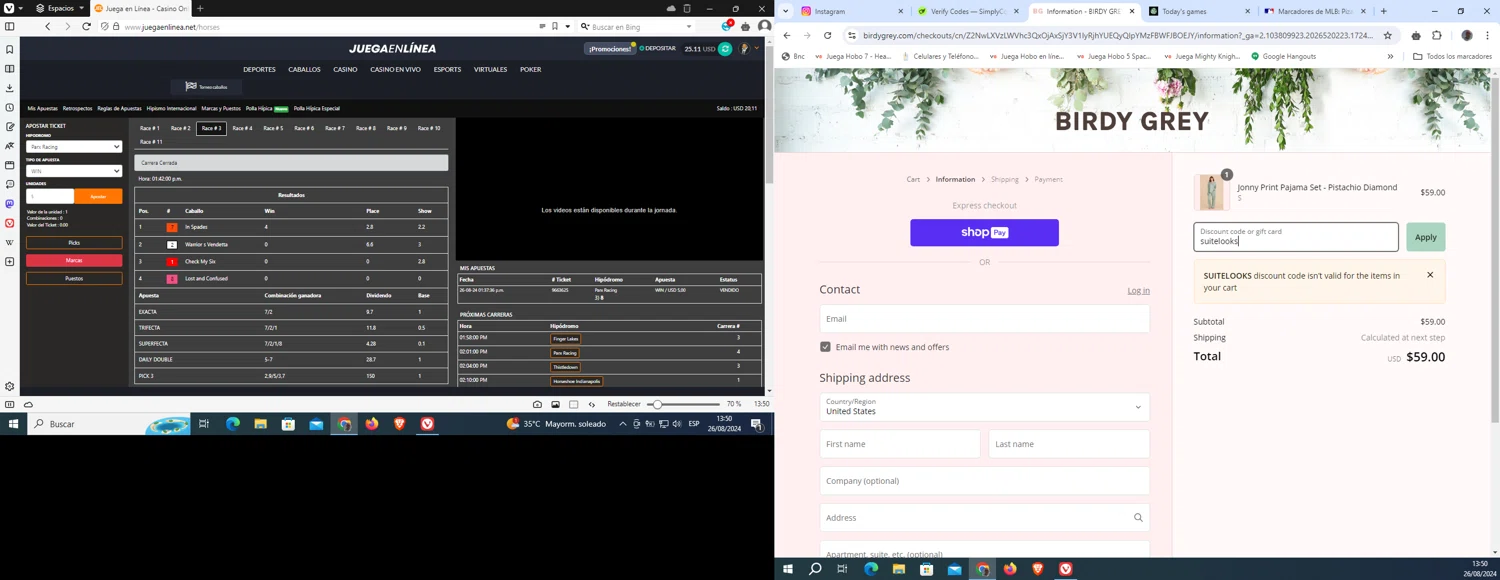Click the First name field

click(x=900, y=444)
